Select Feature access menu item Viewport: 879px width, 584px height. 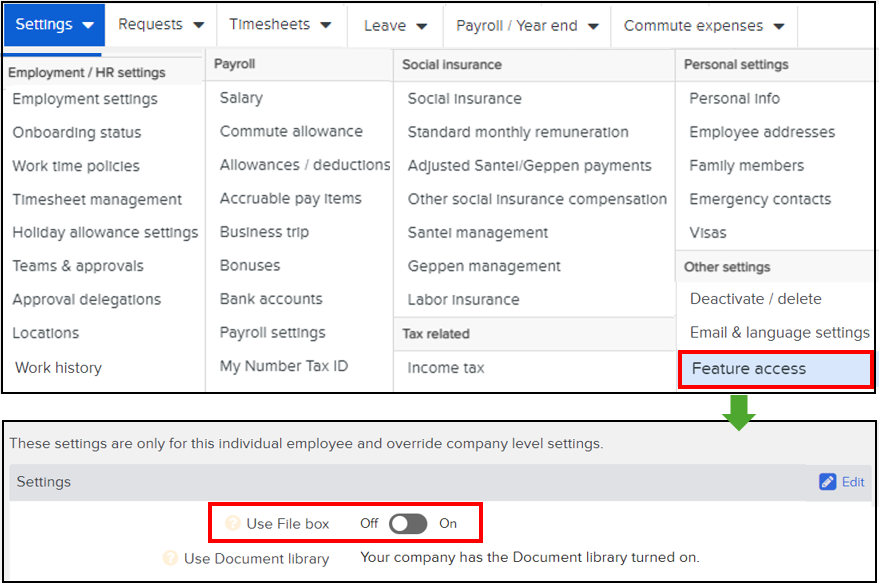pos(748,369)
